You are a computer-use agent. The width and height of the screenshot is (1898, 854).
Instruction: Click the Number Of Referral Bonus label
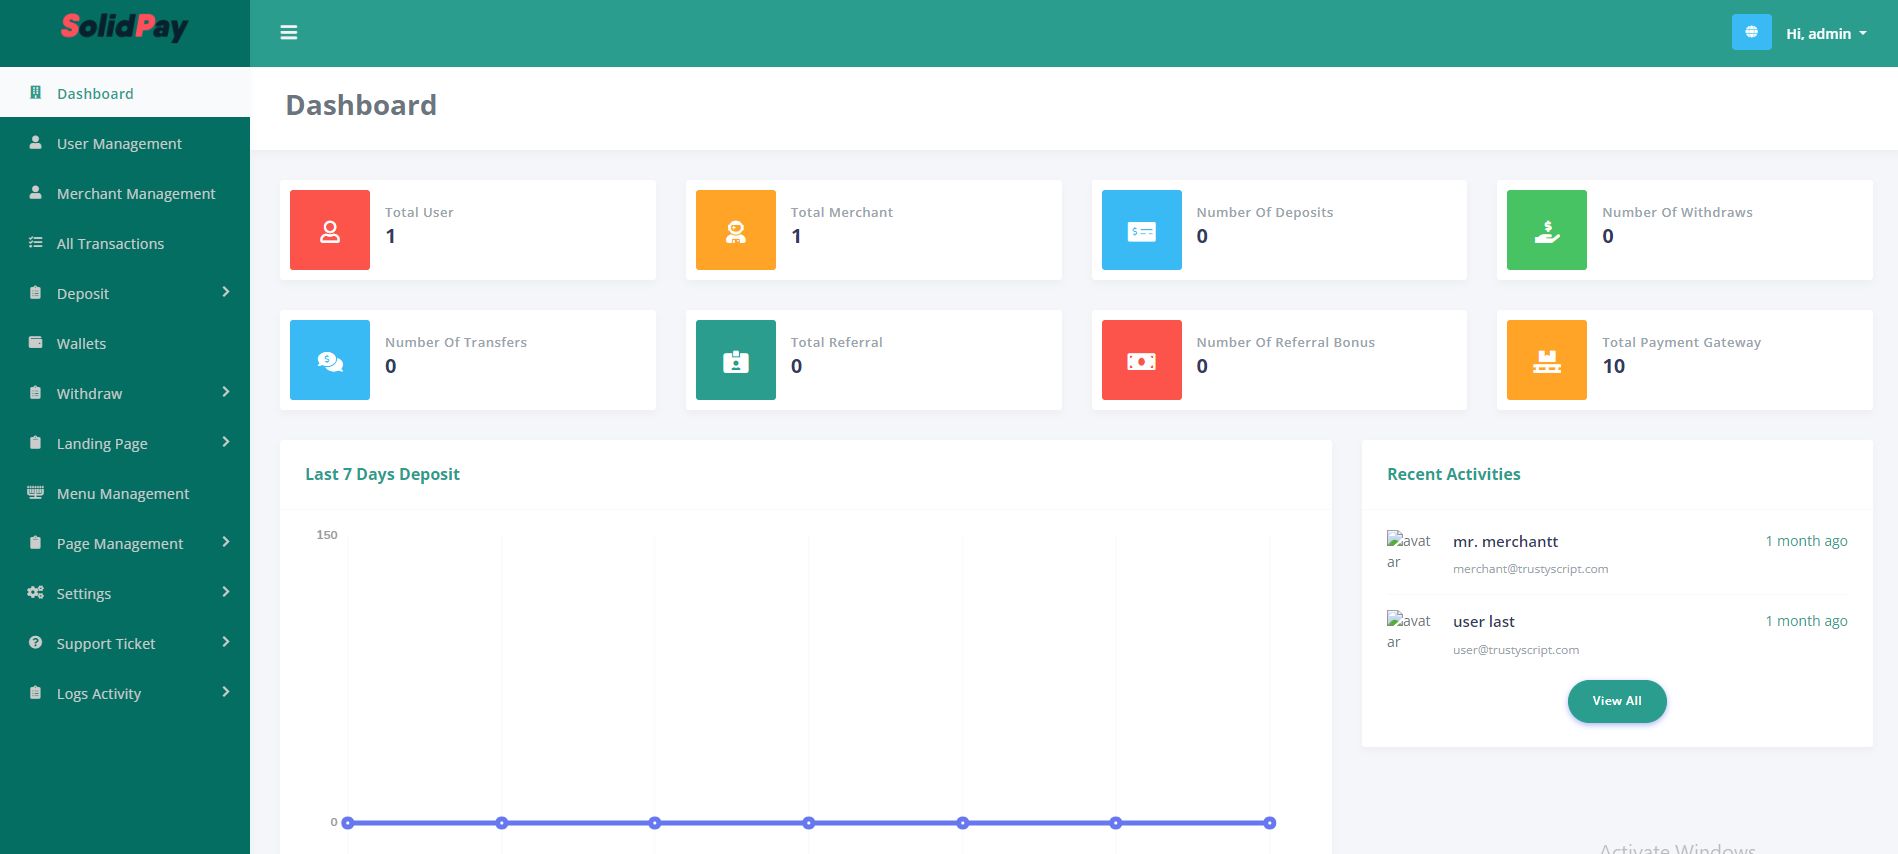coord(1285,342)
